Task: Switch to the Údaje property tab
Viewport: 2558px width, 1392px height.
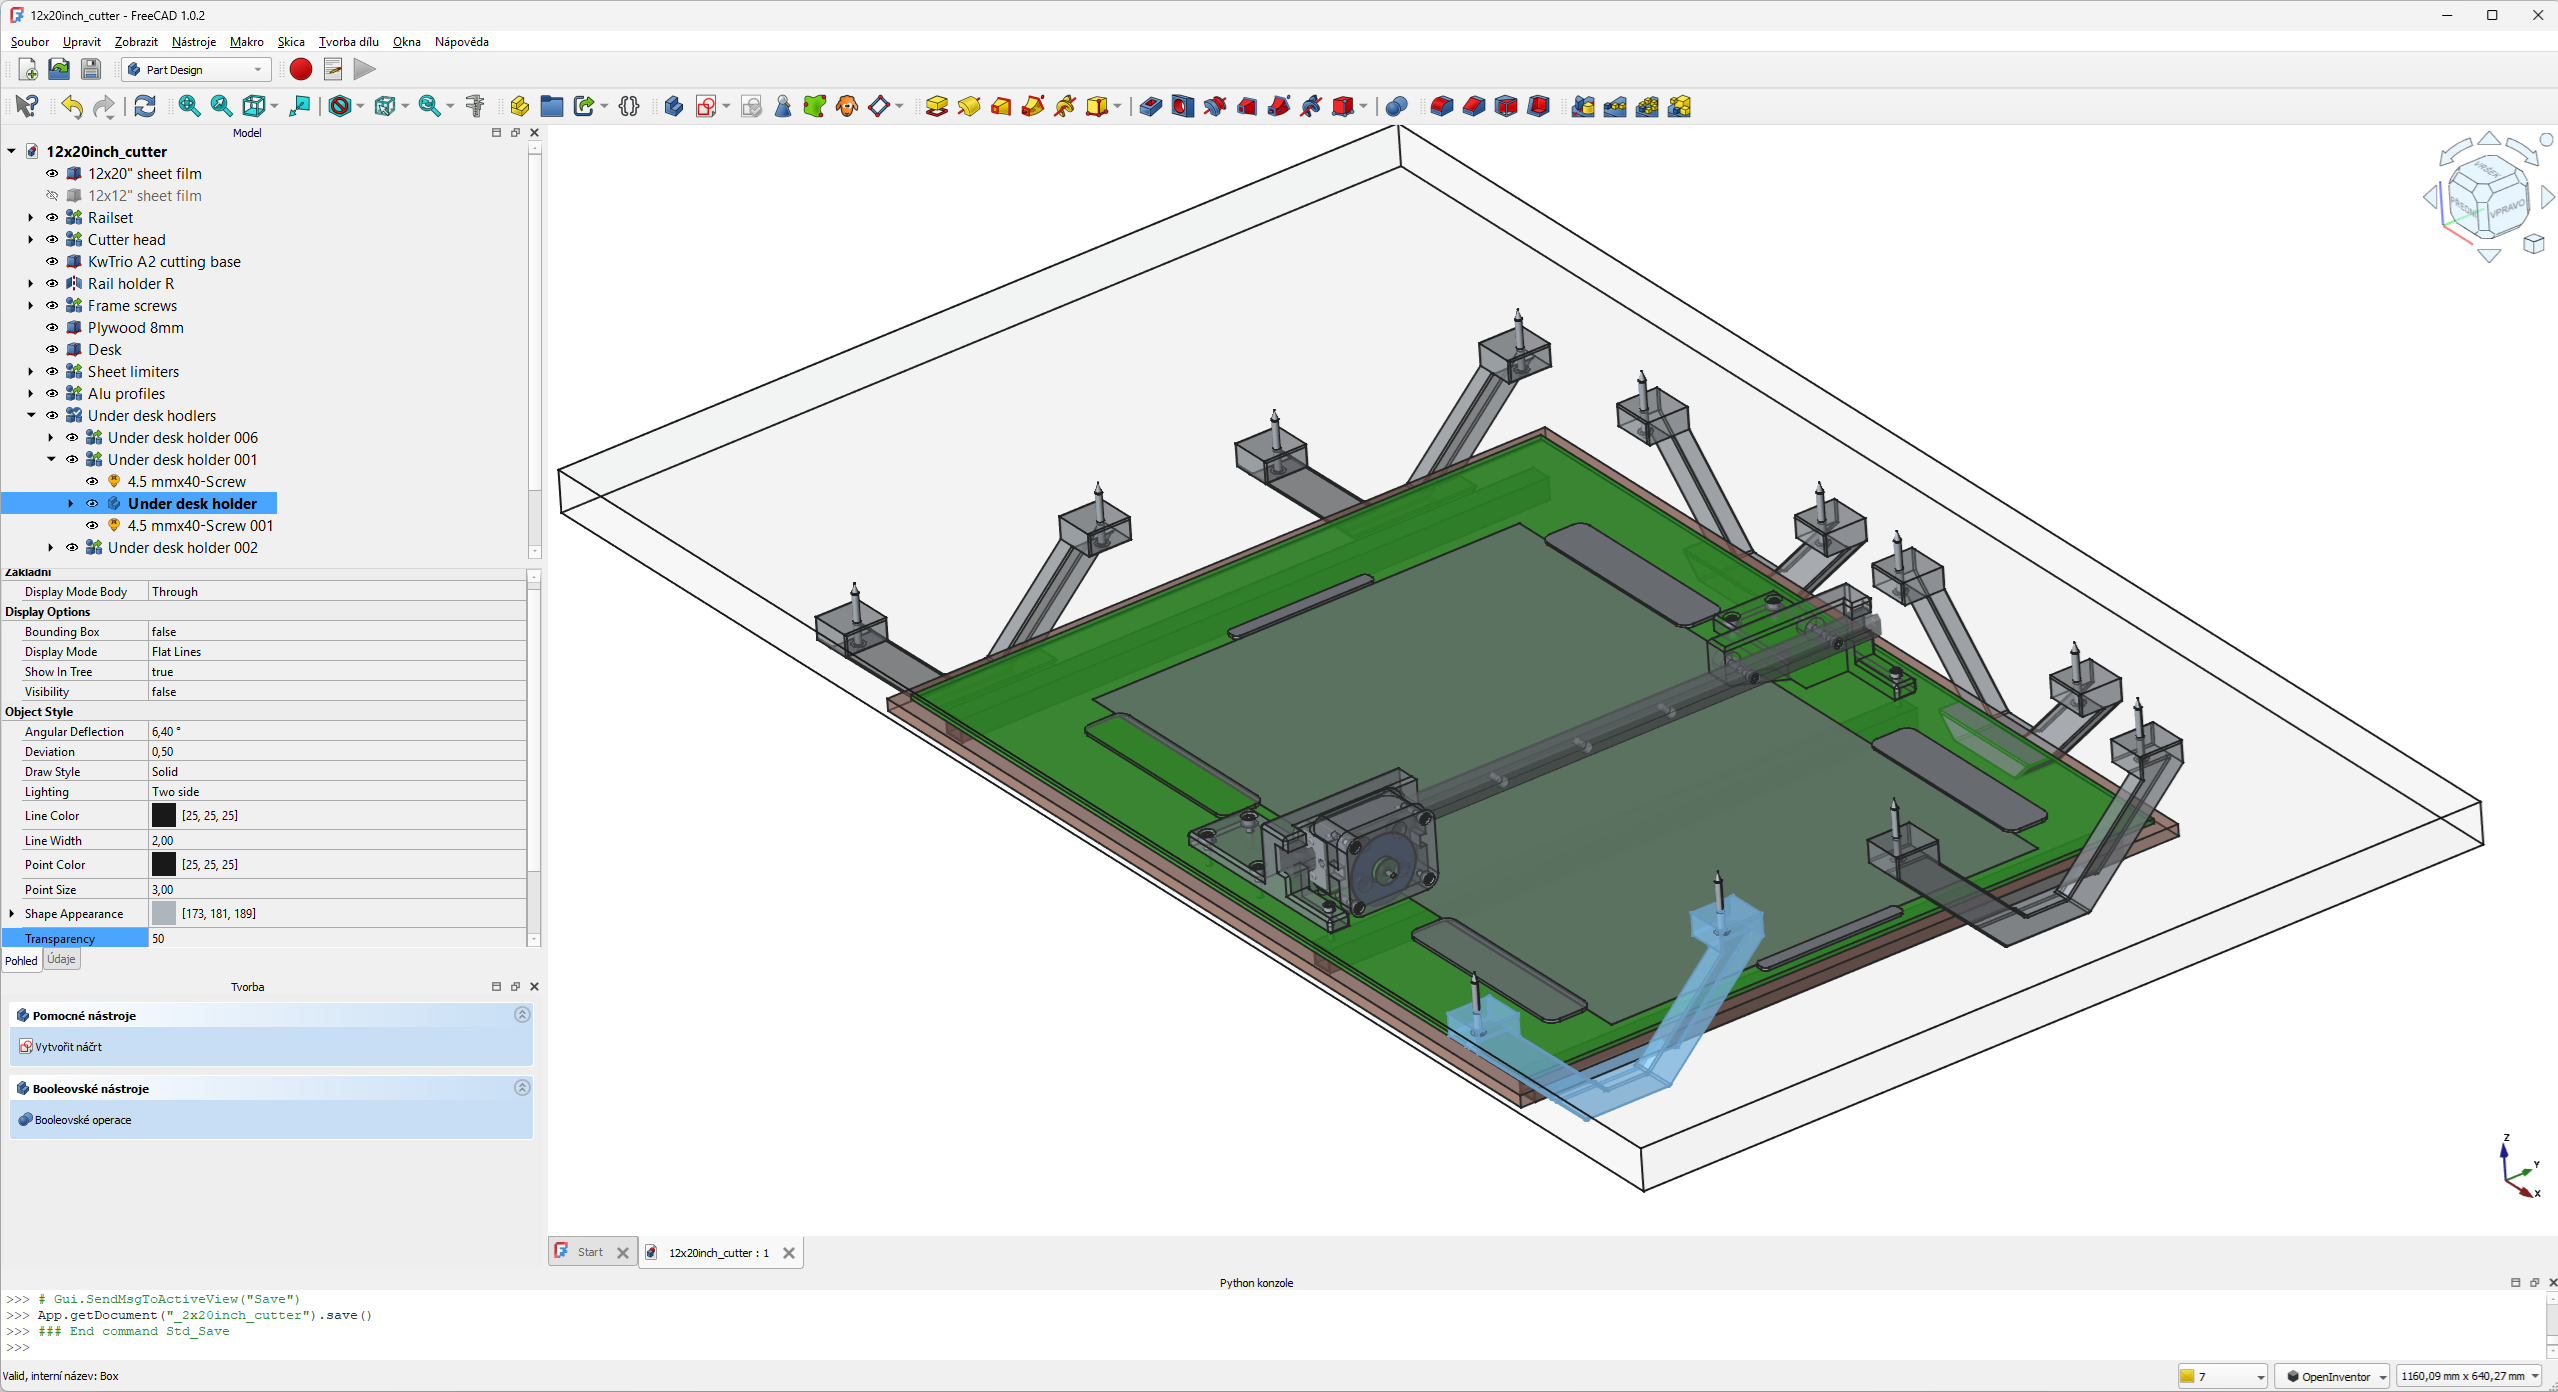Action: pyautogui.click(x=61, y=959)
